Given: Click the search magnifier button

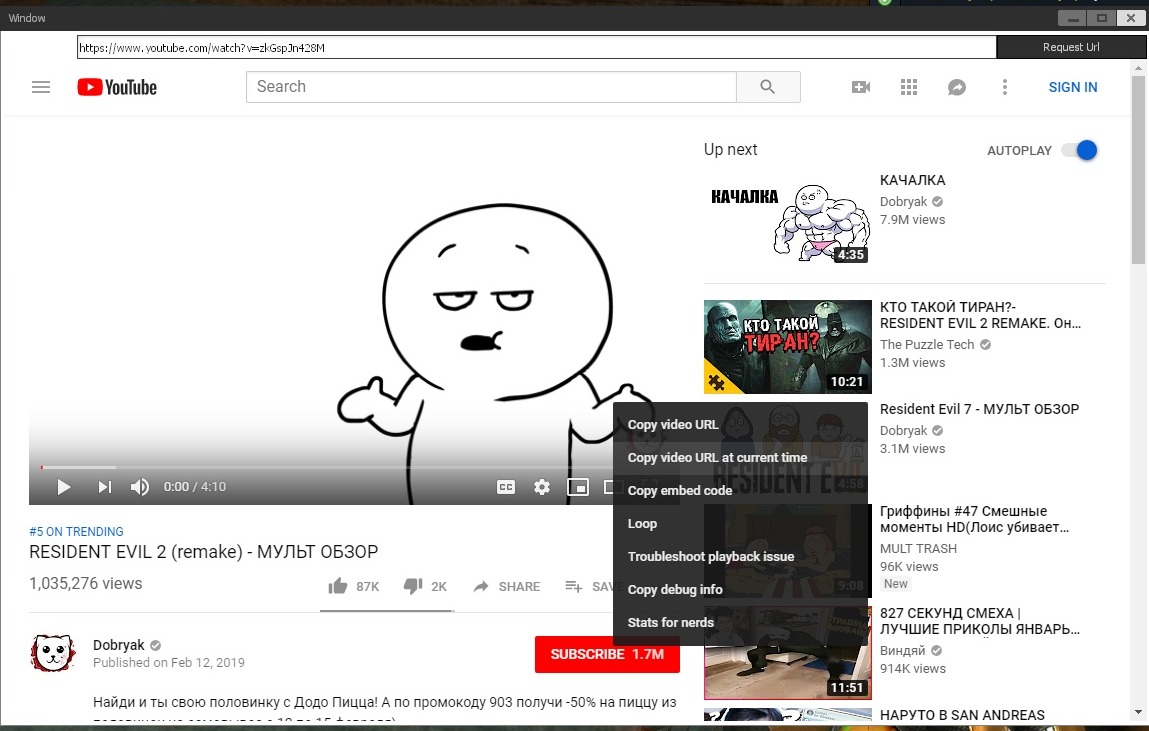Looking at the screenshot, I should click(x=767, y=87).
